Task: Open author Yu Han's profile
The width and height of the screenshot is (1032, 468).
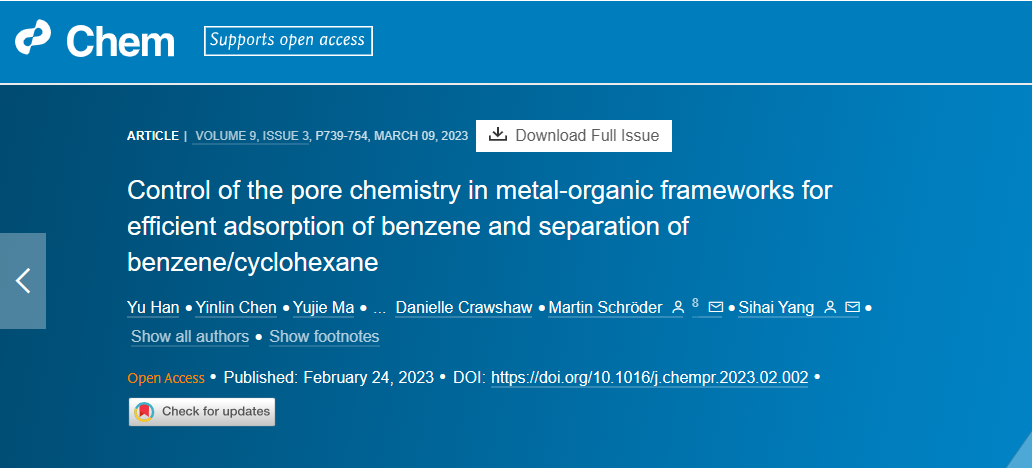Action: (153, 307)
